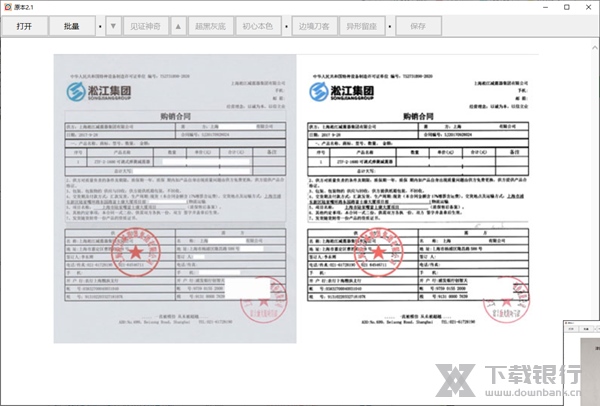Click the original gray-background contract image
Viewport: 600px width, 406px height.
tap(175, 199)
